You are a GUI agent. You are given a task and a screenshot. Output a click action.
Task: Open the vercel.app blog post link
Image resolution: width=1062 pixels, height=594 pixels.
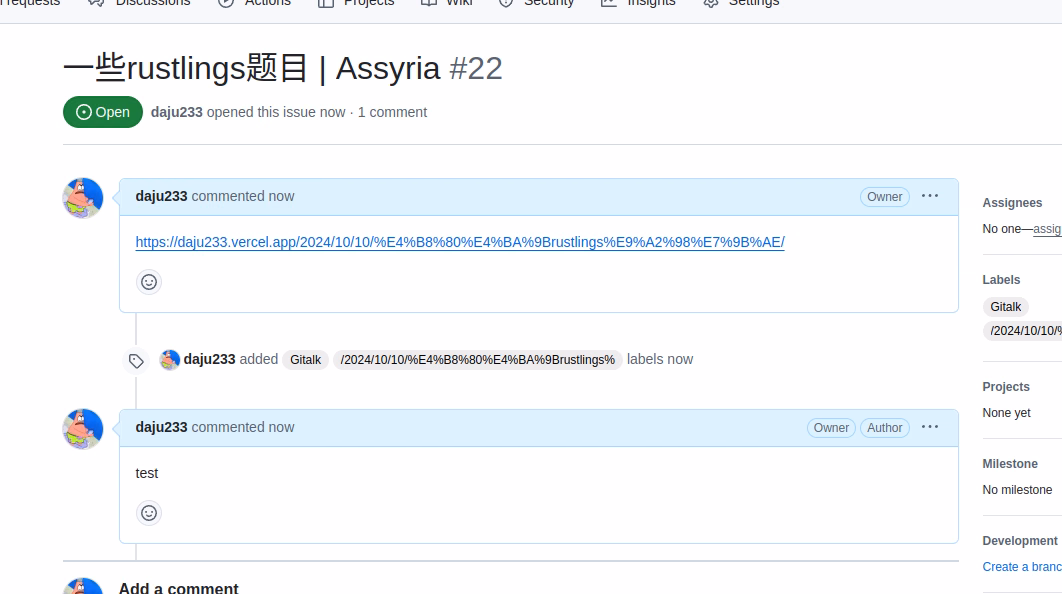click(460, 242)
